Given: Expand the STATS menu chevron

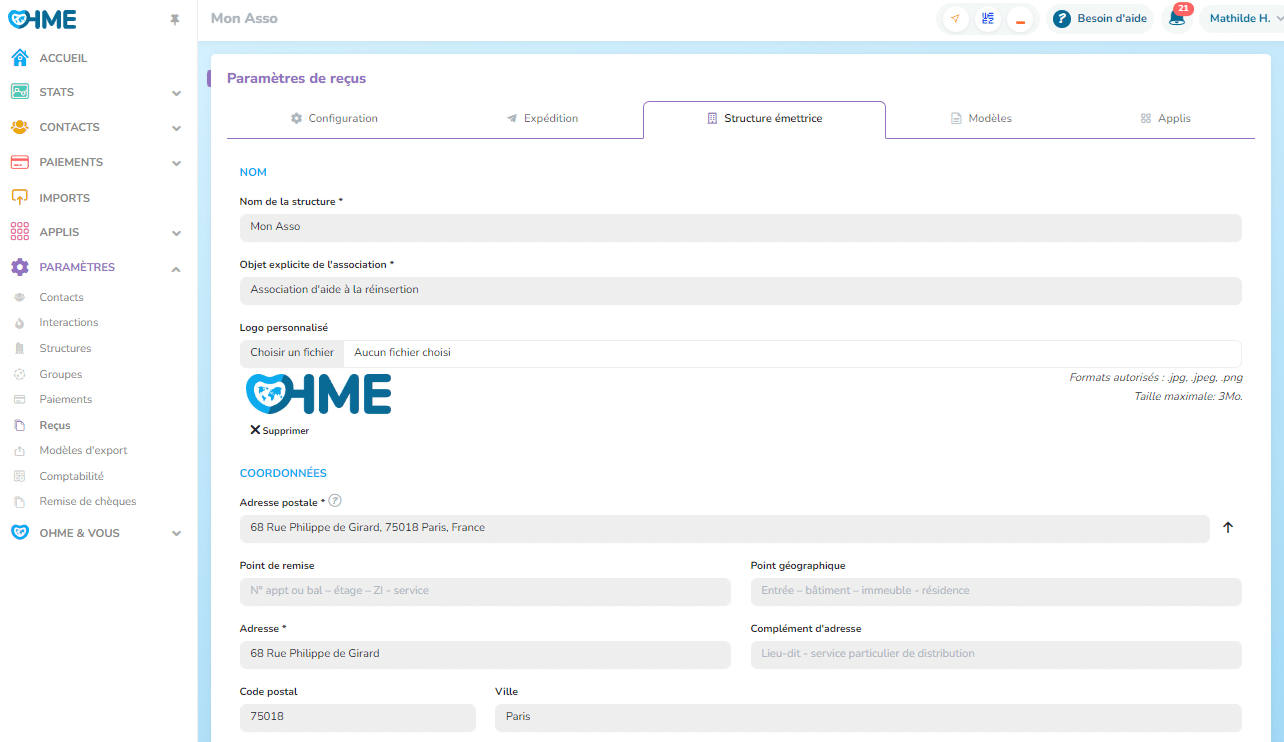Looking at the screenshot, I should pyautogui.click(x=176, y=93).
